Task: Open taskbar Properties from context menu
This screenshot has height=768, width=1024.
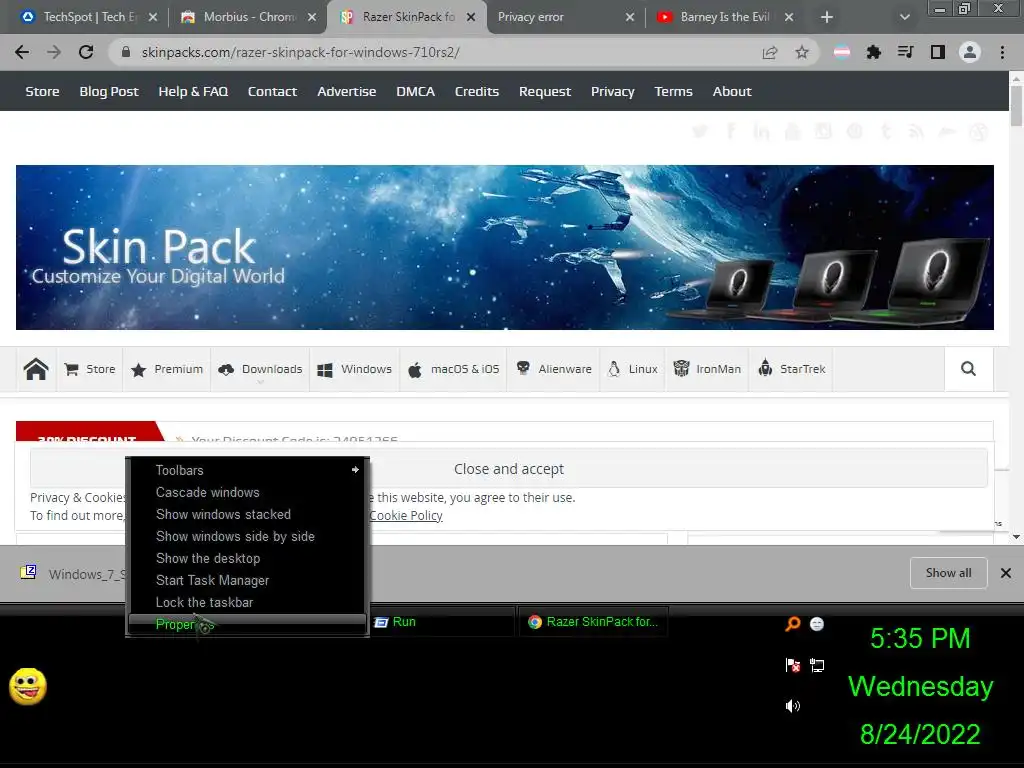Action: coord(248,624)
